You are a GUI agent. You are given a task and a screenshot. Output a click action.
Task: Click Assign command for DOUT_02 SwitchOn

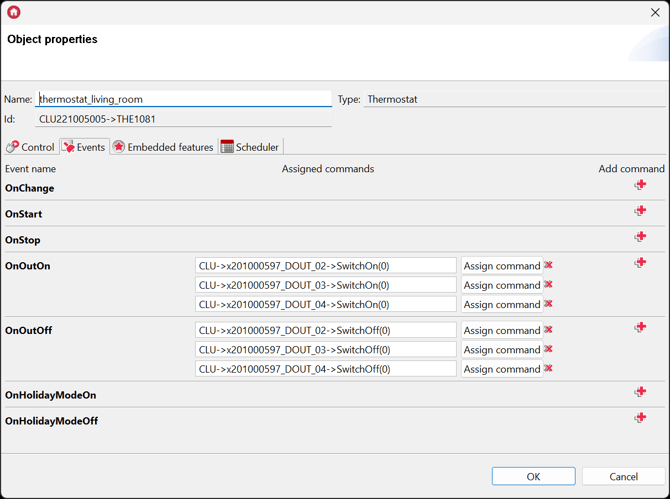coord(501,266)
